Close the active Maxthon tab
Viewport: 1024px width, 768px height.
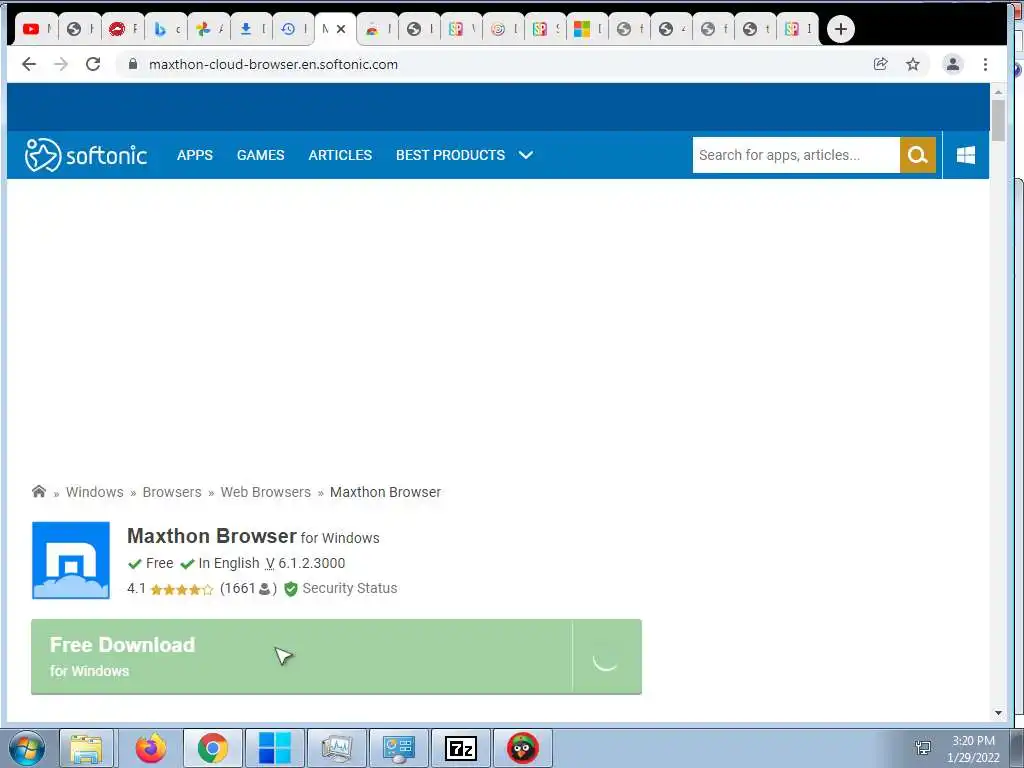[341, 29]
